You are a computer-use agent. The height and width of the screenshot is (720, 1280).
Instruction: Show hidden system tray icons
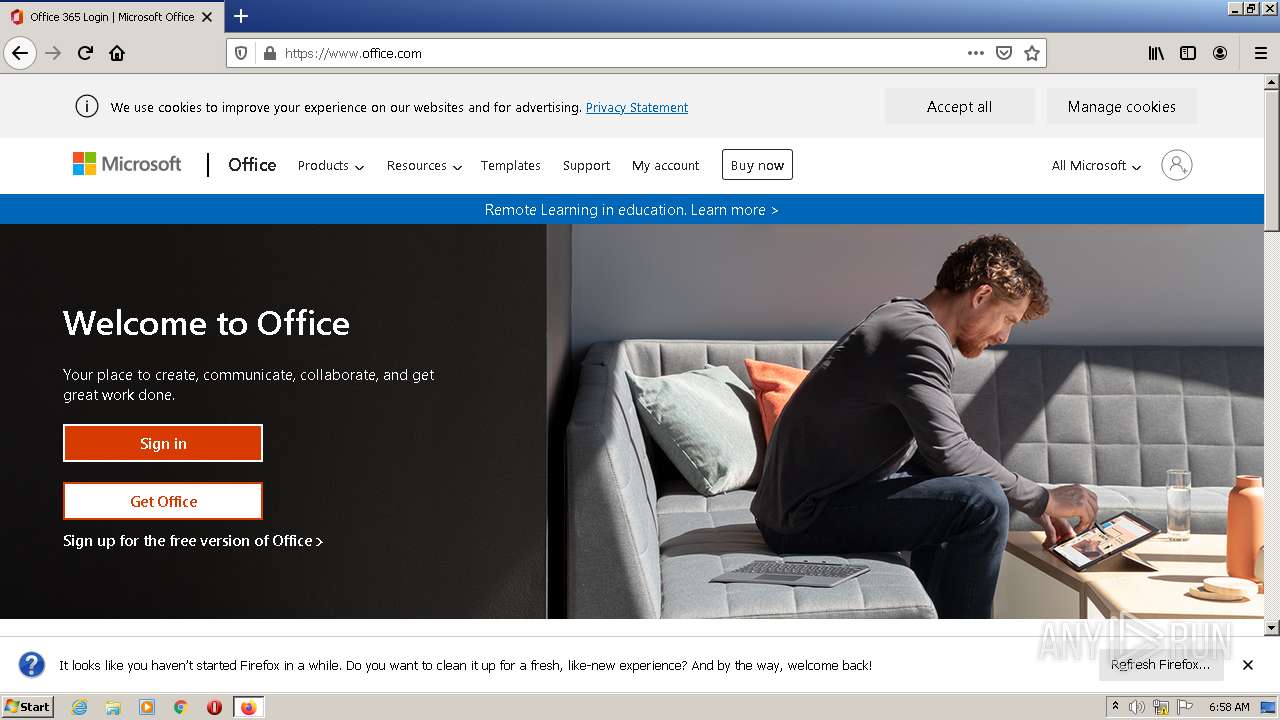1115,707
